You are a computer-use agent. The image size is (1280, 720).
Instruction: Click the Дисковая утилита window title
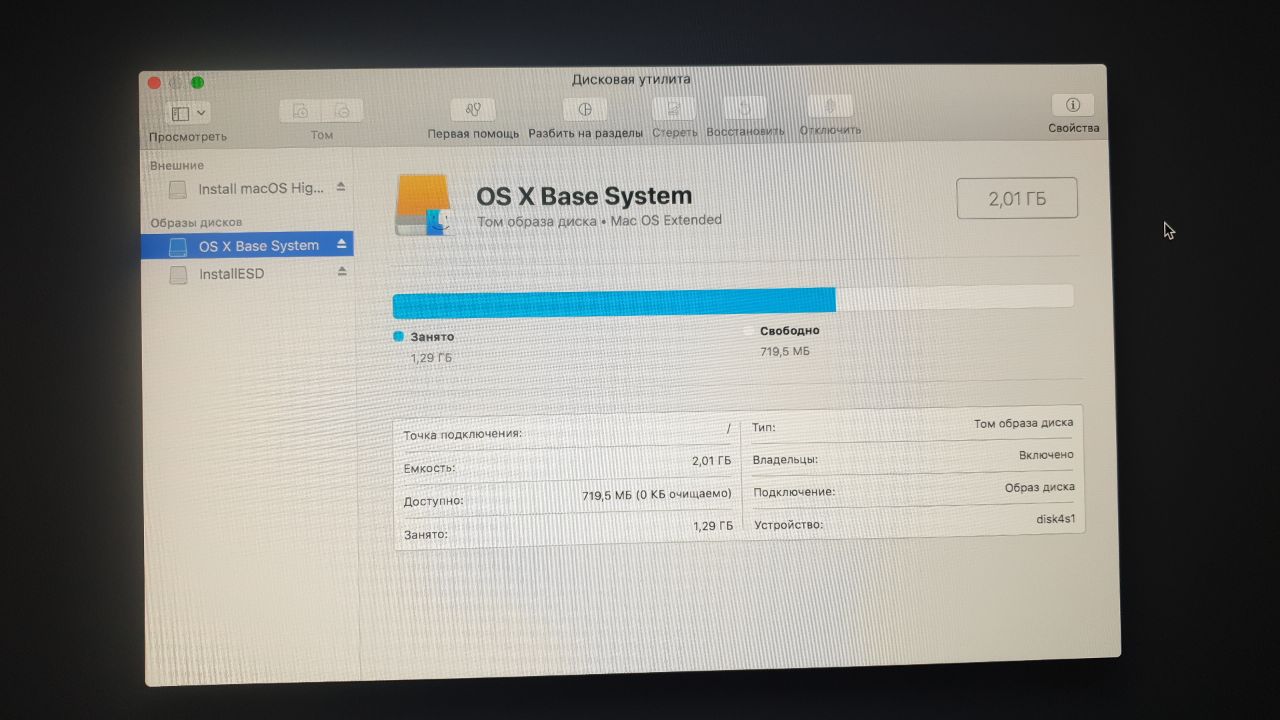pos(631,79)
